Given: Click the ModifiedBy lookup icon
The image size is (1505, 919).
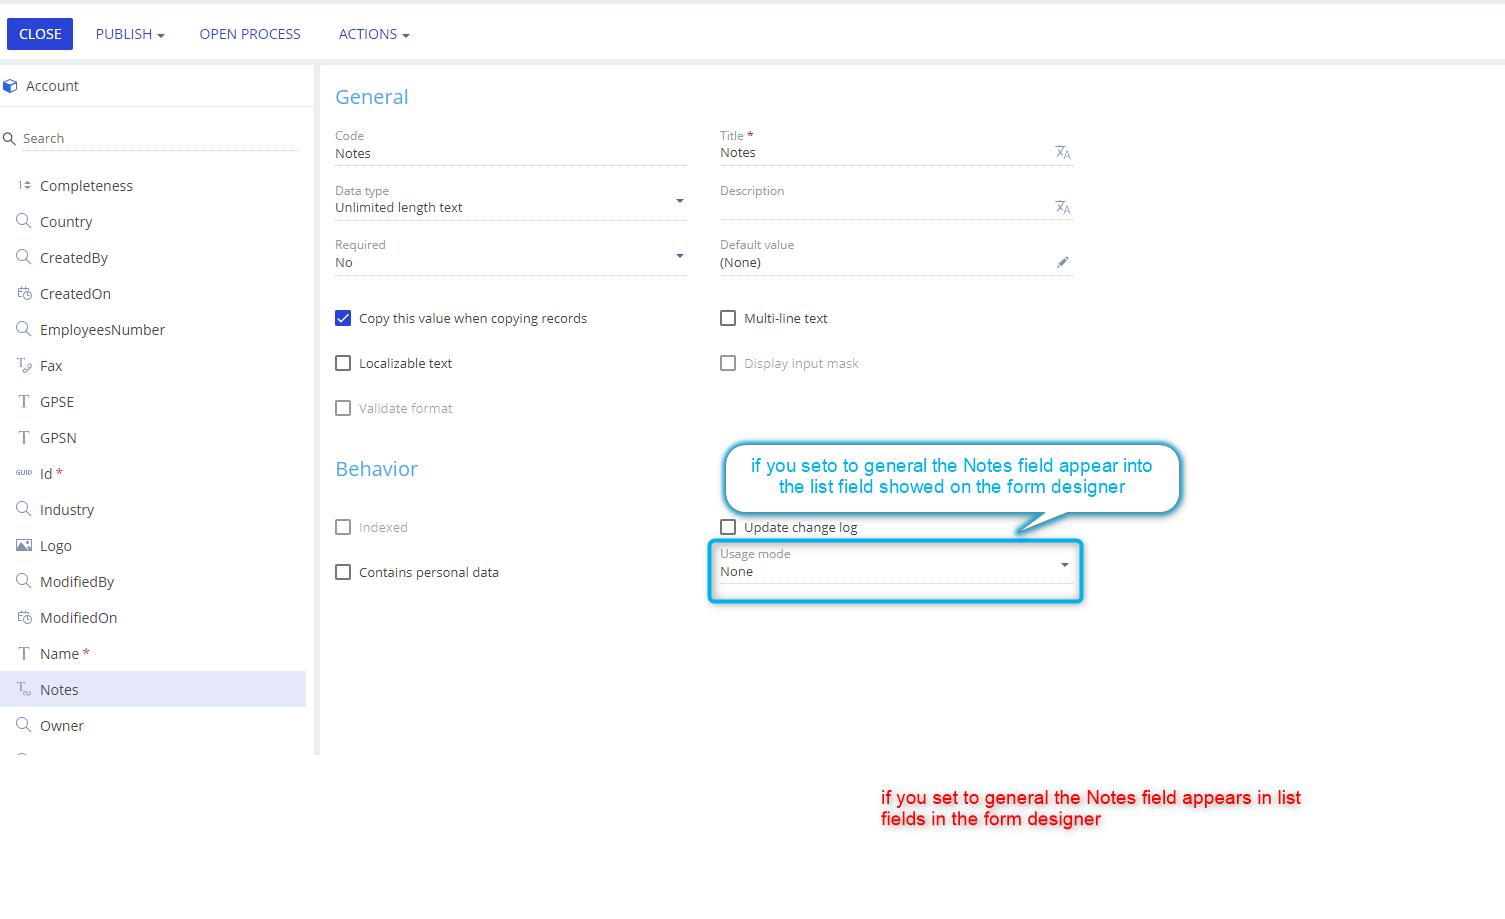Looking at the screenshot, I should pyautogui.click(x=24, y=581).
